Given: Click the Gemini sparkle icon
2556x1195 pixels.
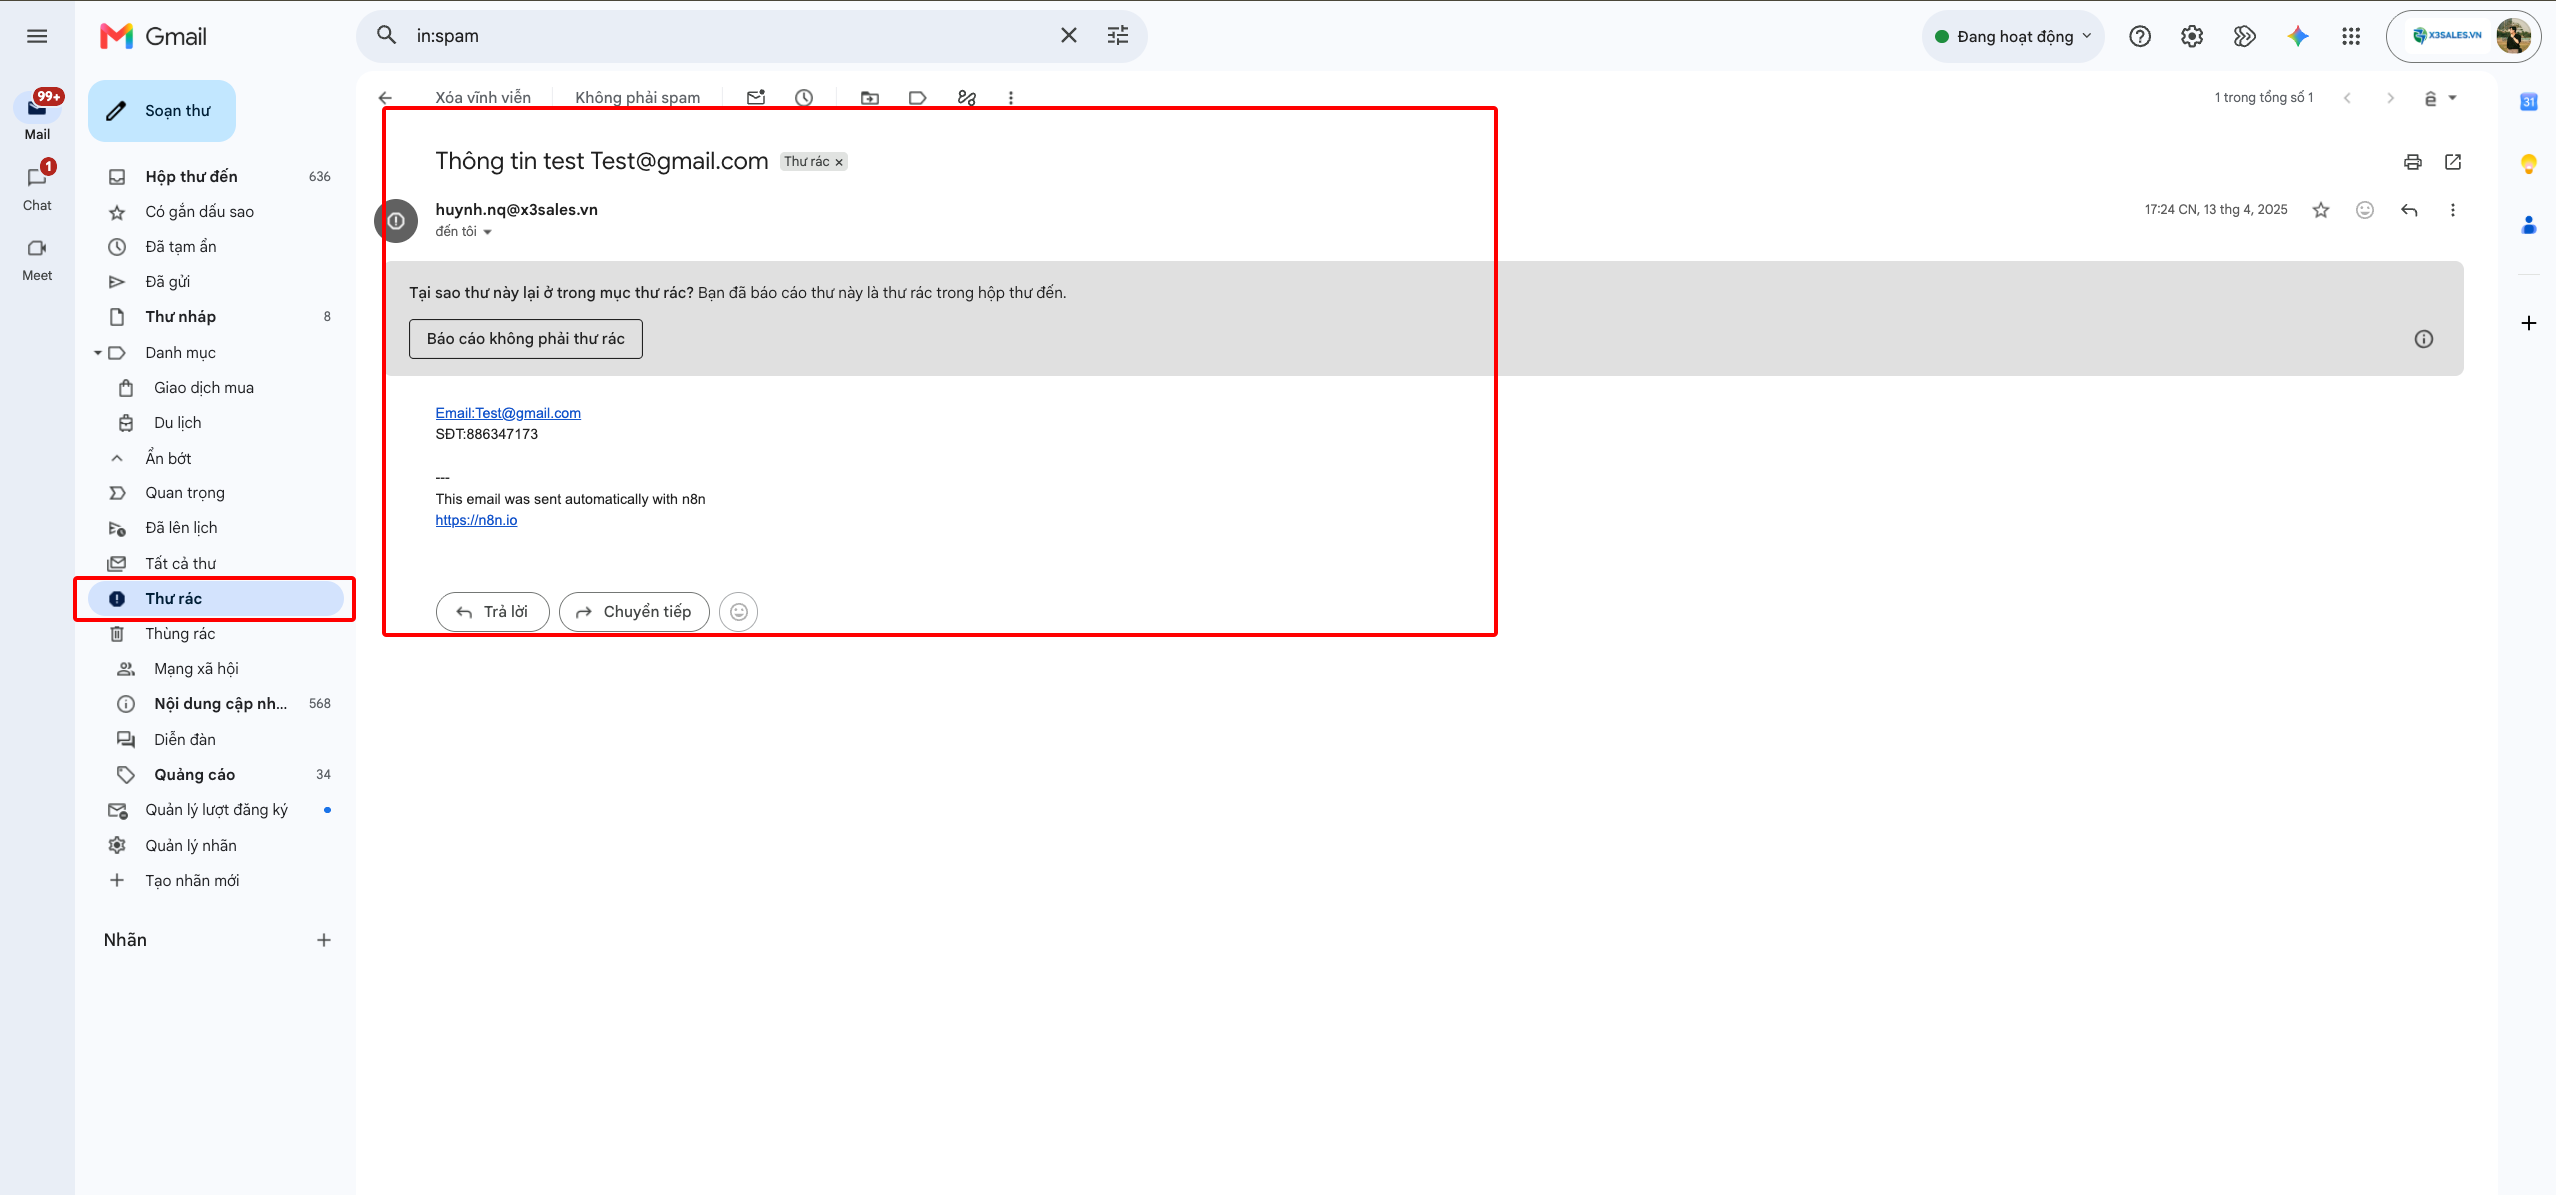Looking at the screenshot, I should [2298, 36].
